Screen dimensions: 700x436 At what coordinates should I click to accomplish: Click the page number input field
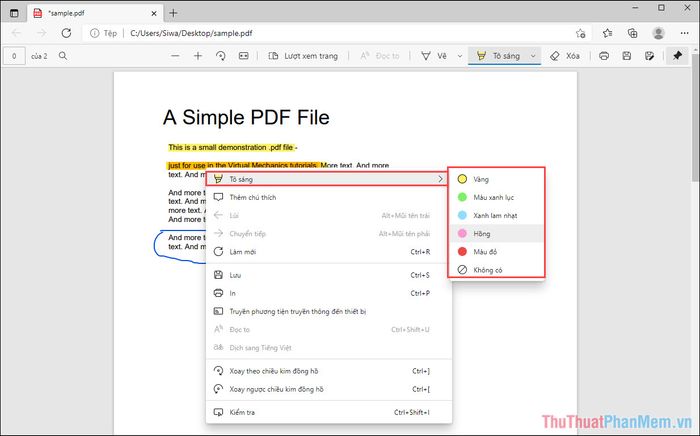14,56
